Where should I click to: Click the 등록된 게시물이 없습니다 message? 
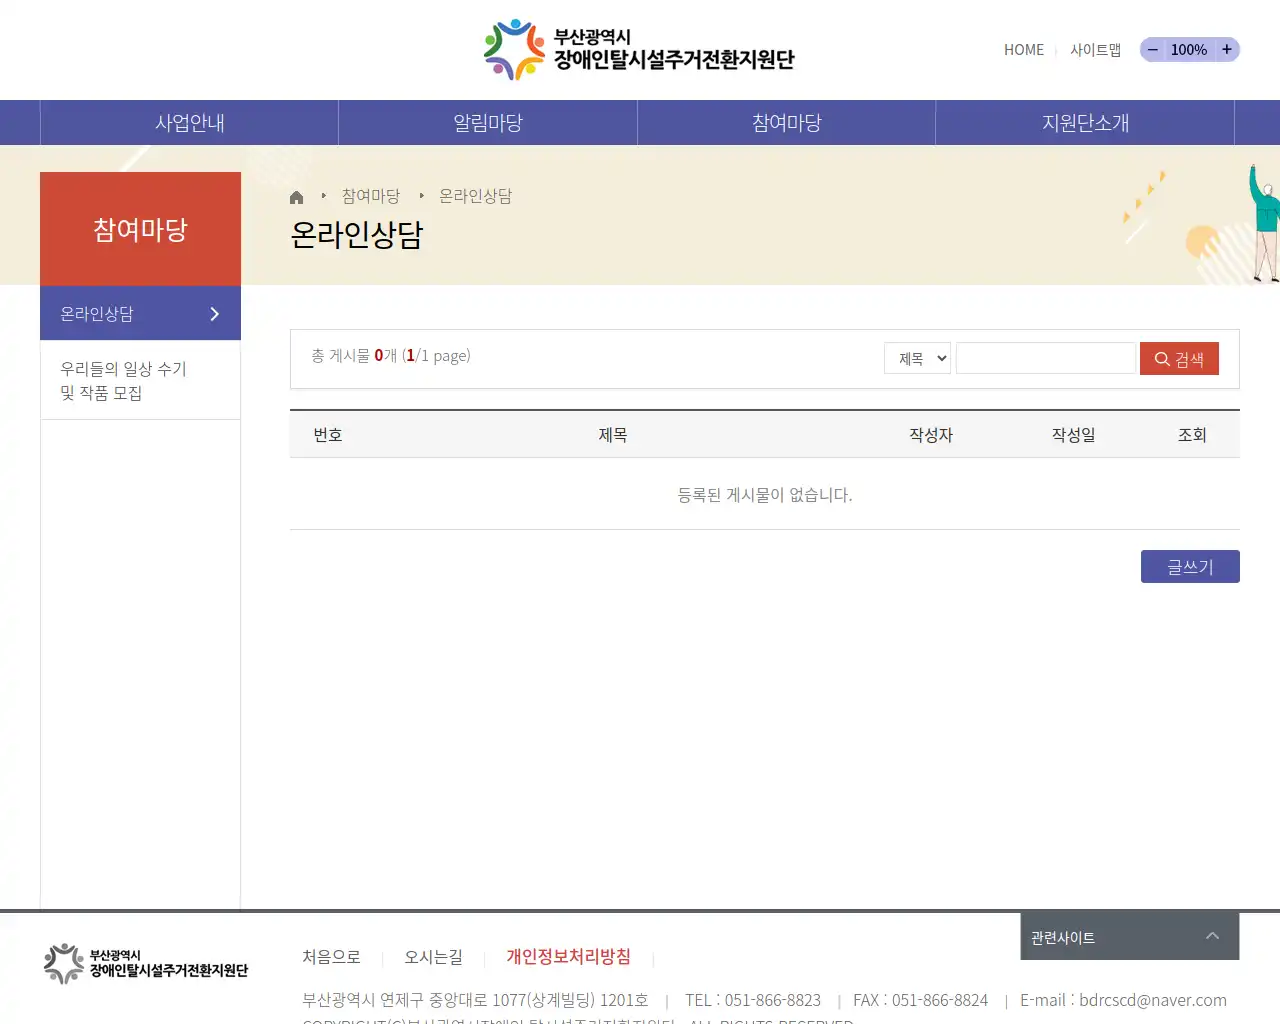click(765, 495)
